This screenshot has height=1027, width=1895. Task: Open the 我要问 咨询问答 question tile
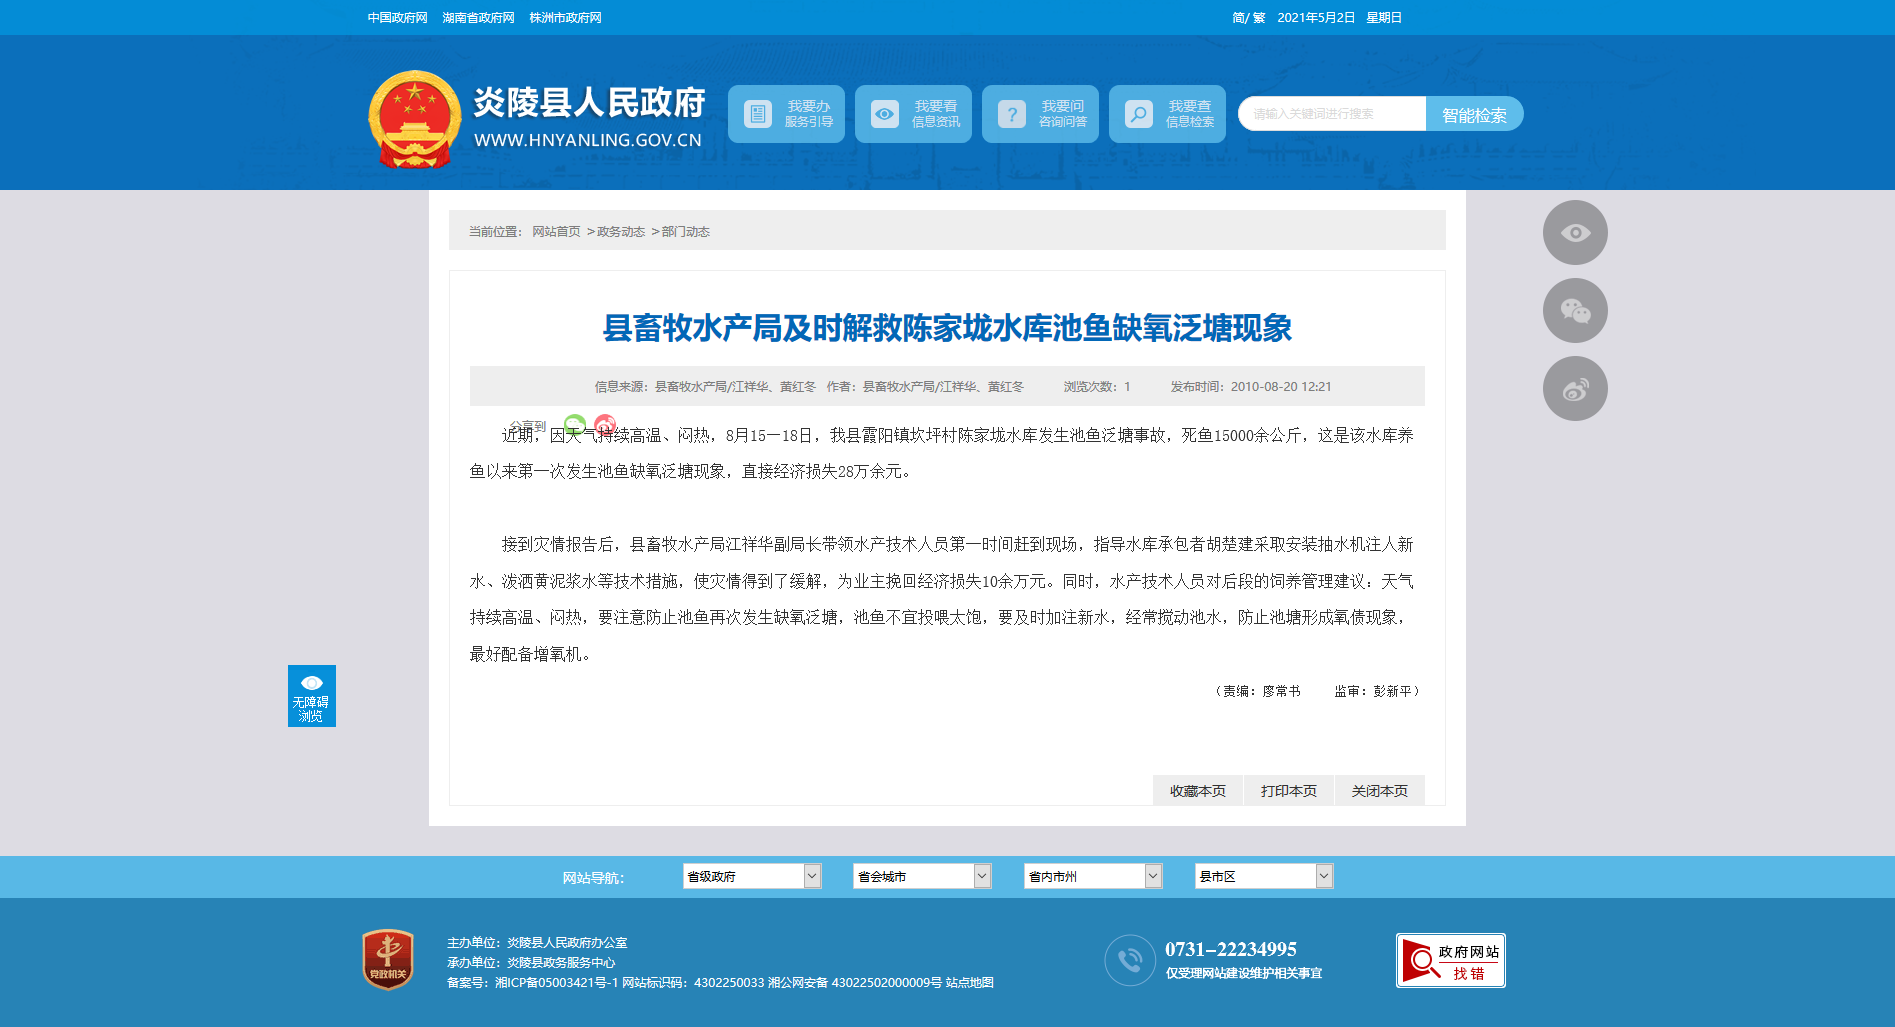tap(1040, 114)
